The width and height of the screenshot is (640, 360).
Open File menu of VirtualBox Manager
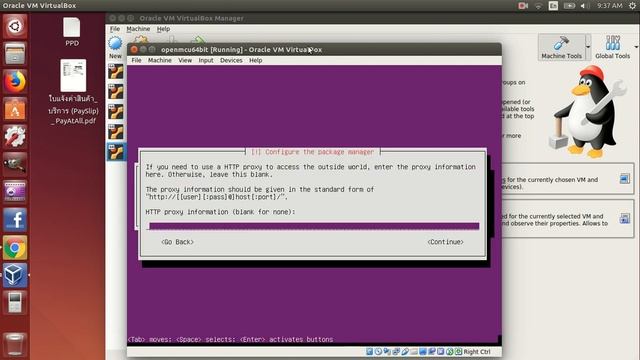pos(115,29)
